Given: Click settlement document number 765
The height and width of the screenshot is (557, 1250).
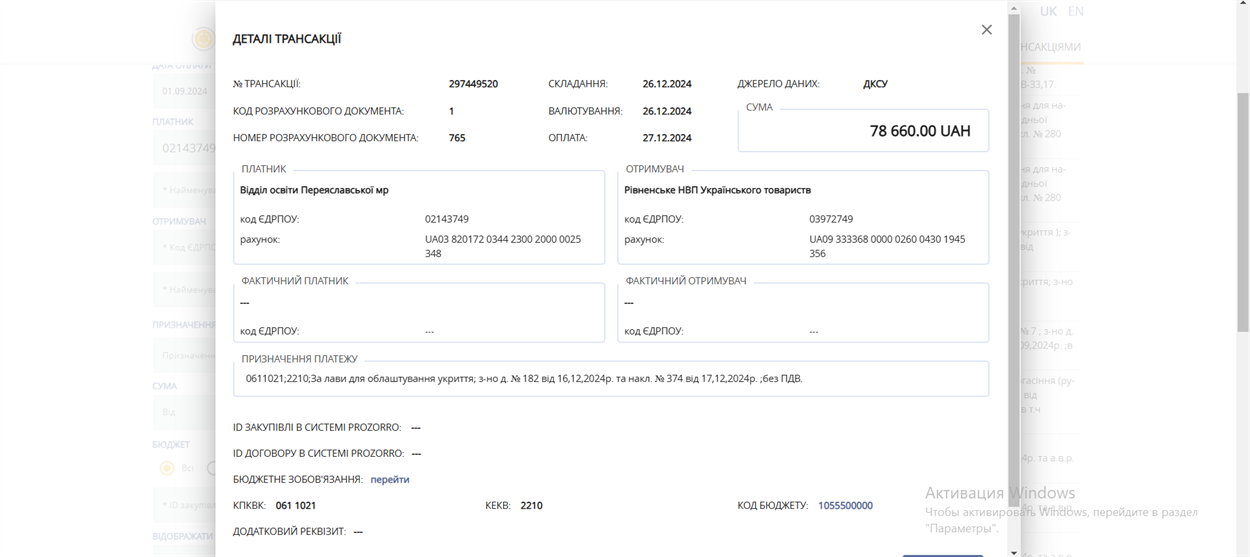Looking at the screenshot, I should tap(457, 138).
